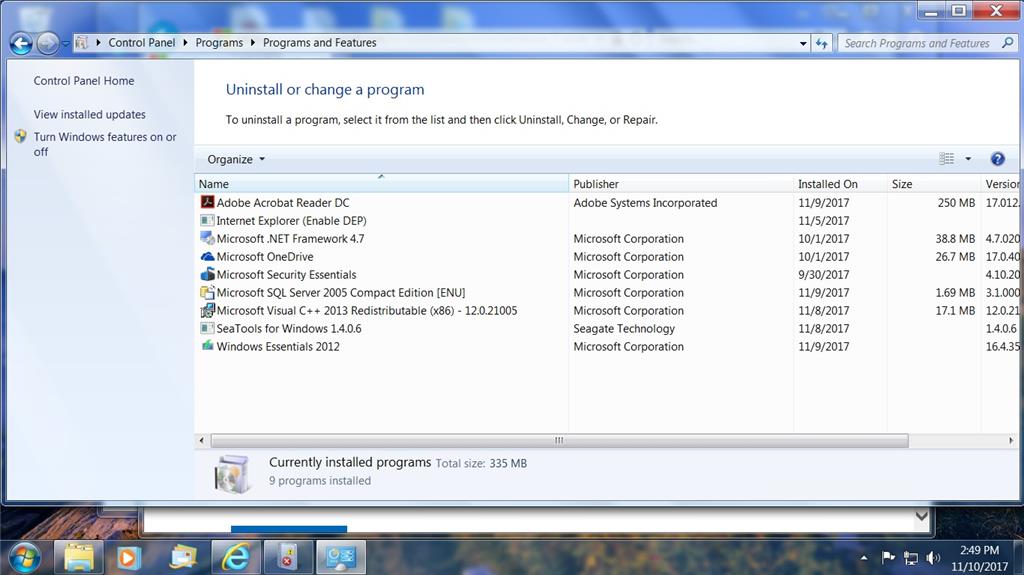Expand the Organize dropdown menu

pos(236,159)
